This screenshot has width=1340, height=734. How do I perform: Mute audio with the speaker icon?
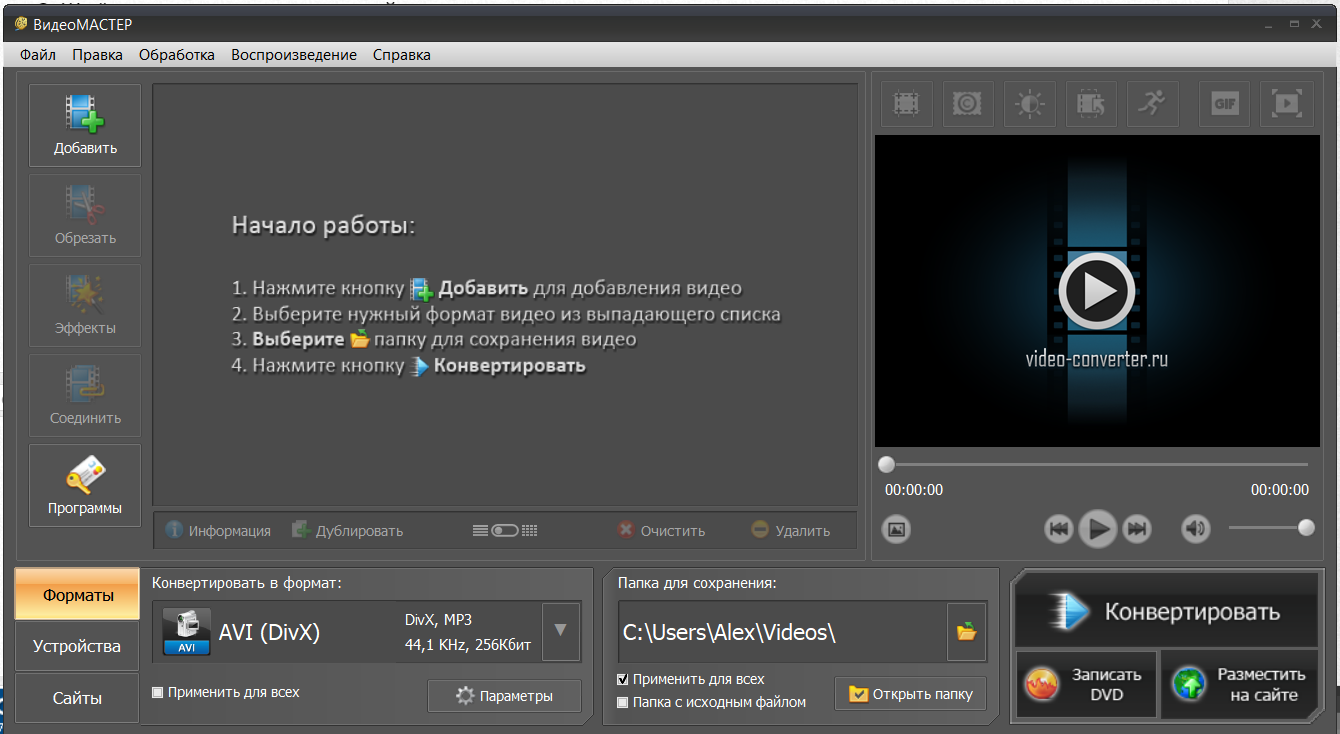[x=1195, y=529]
